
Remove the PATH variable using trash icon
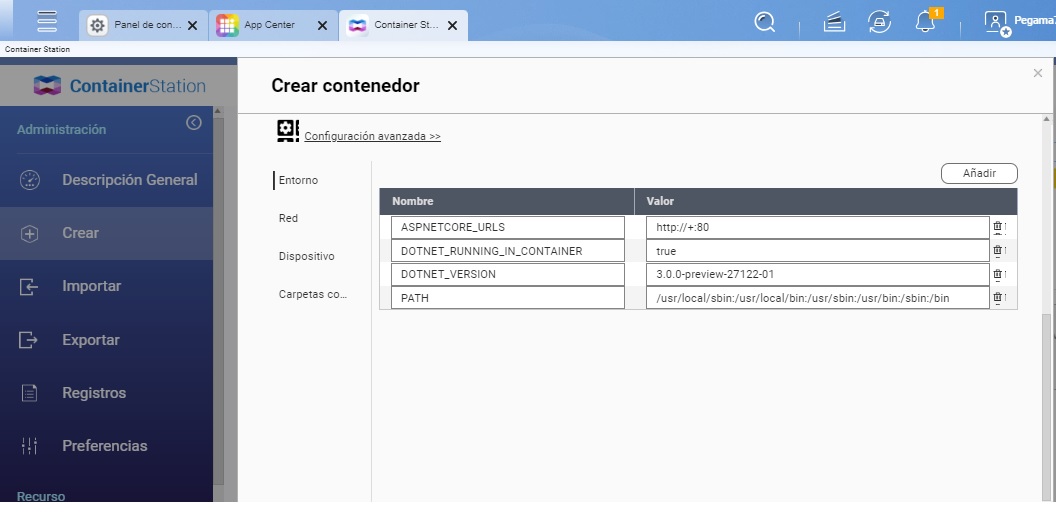997,298
